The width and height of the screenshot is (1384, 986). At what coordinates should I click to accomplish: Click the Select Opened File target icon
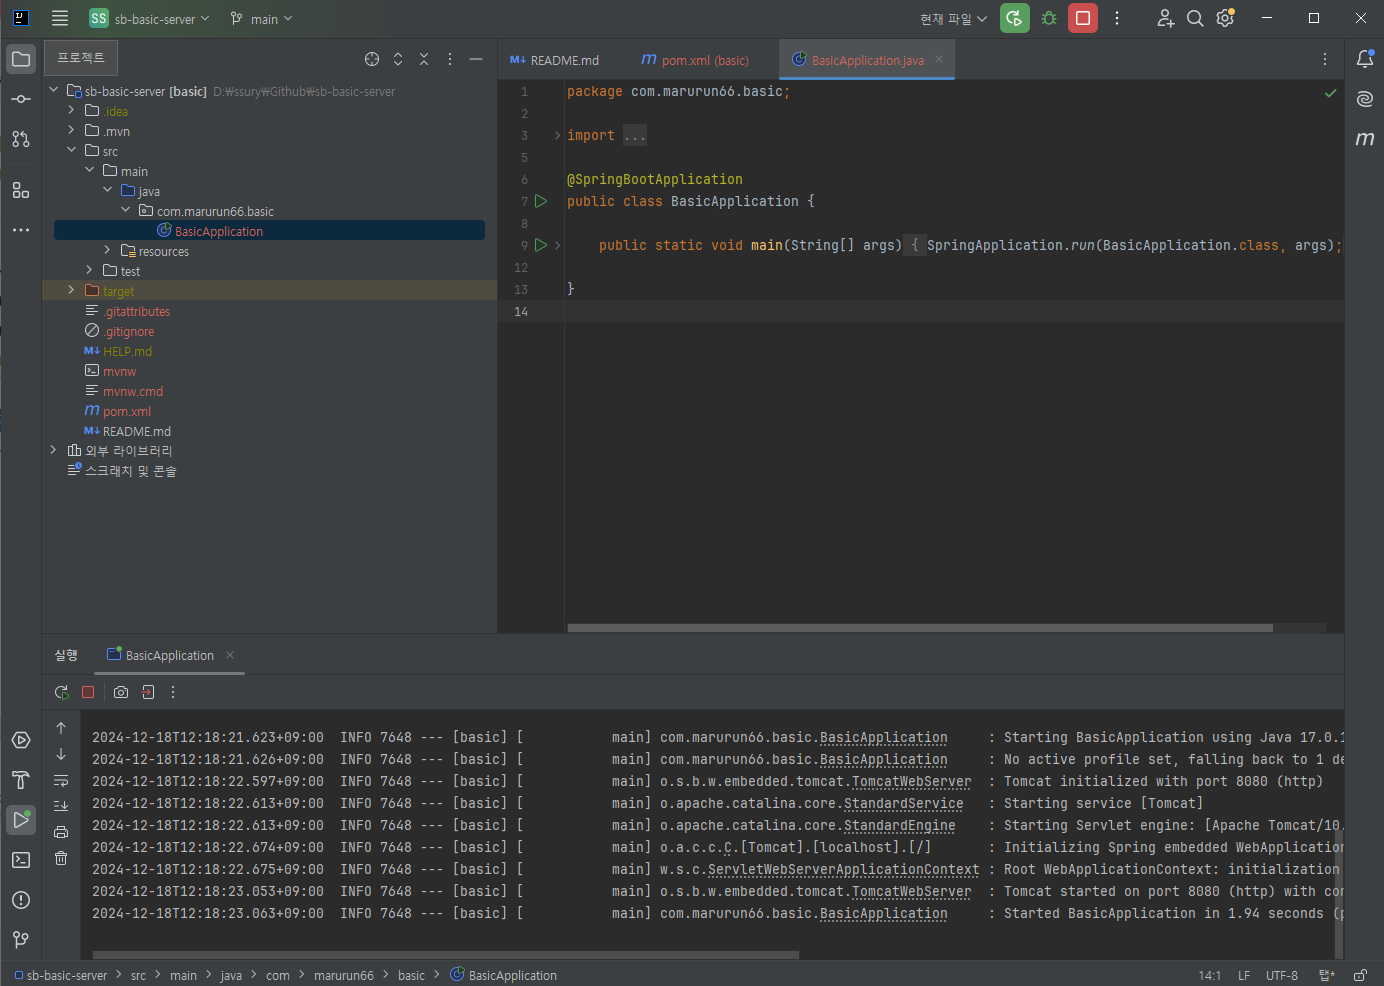click(372, 59)
